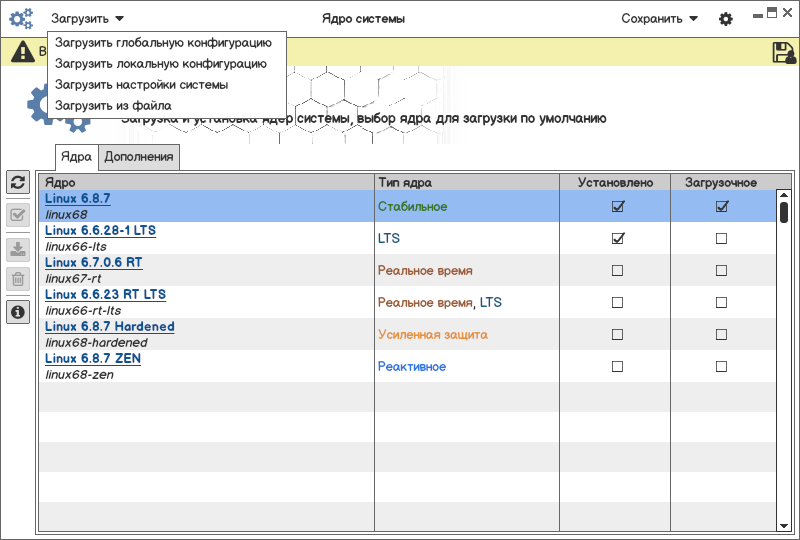Screen dimensions: 800x540
Task: Click the refresh kernel list icon
Action: 17,182
